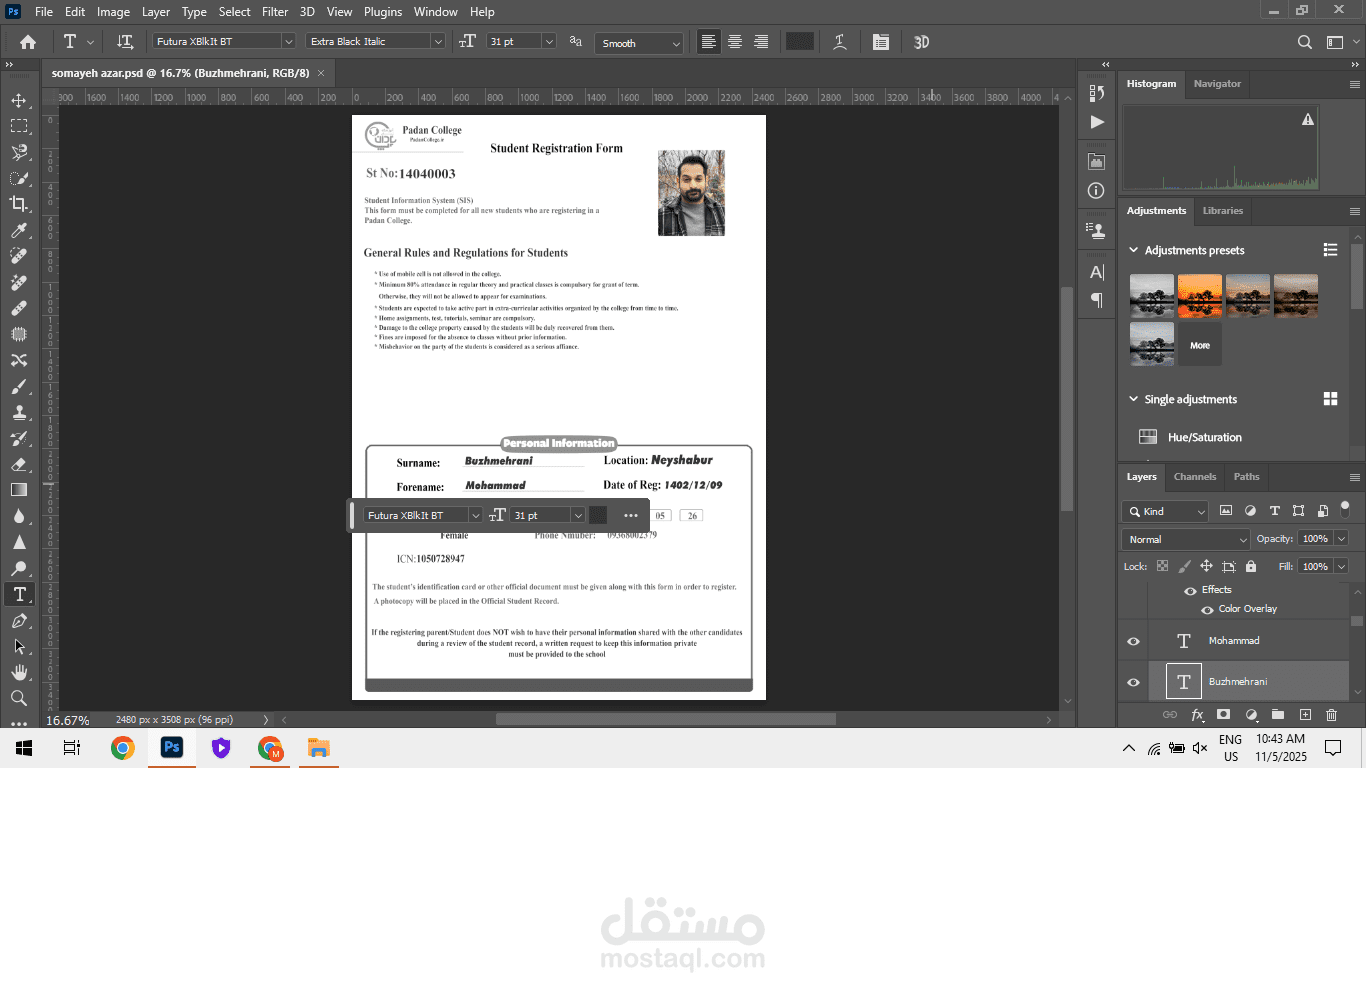Open the Filter menu

pos(275,12)
